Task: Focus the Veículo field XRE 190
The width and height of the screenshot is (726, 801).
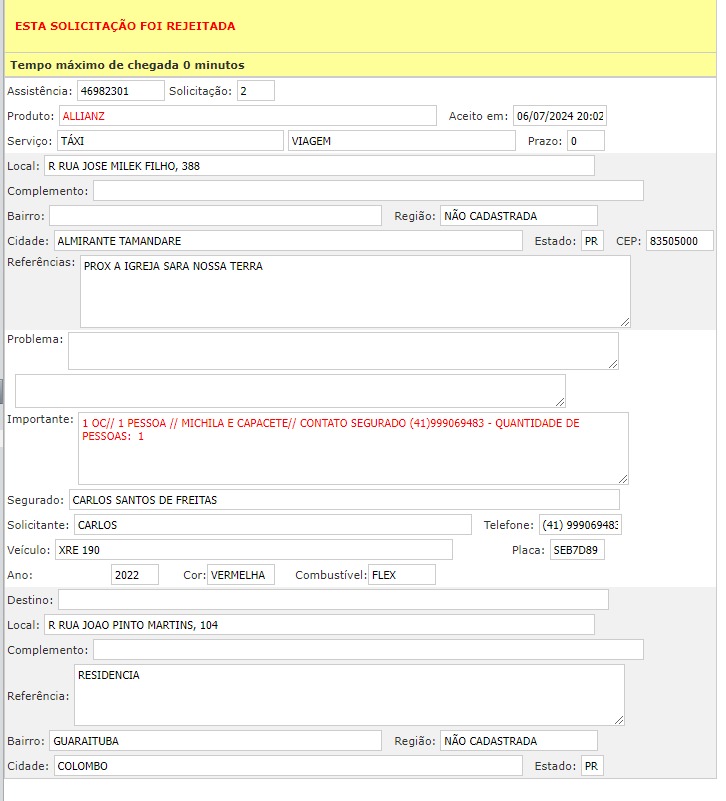Action: point(253,550)
